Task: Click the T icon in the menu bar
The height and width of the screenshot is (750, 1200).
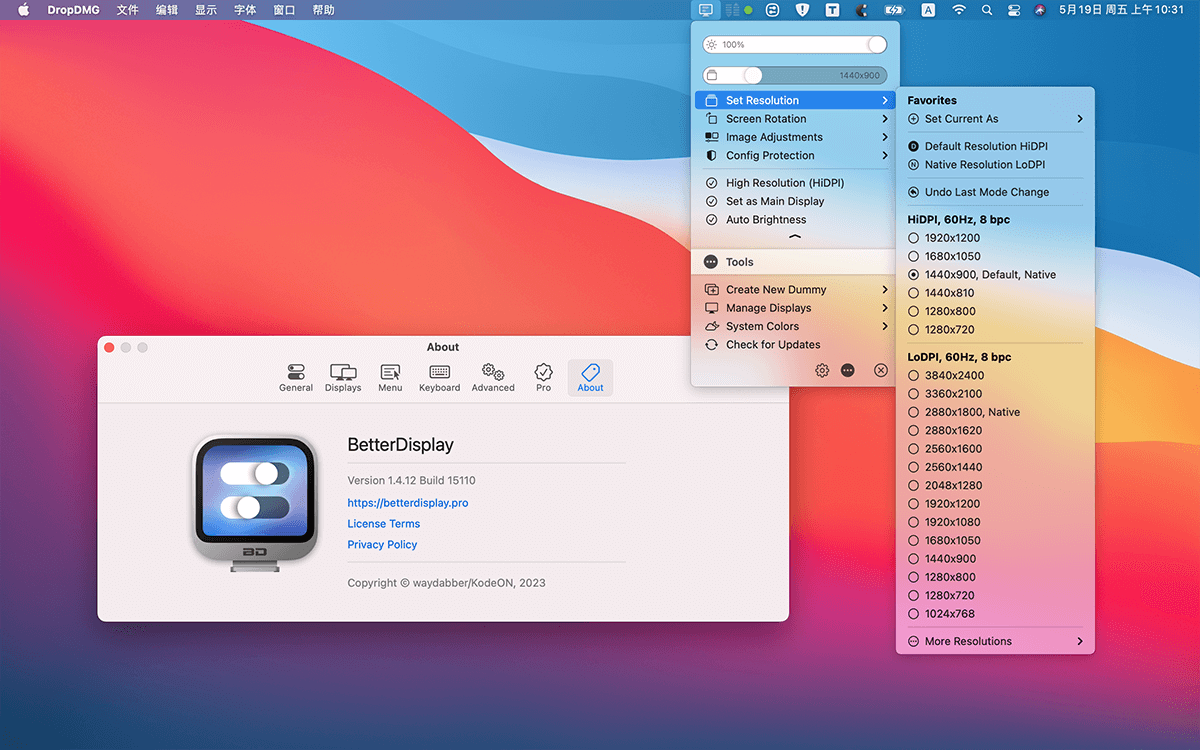Action: pyautogui.click(x=832, y=10)
